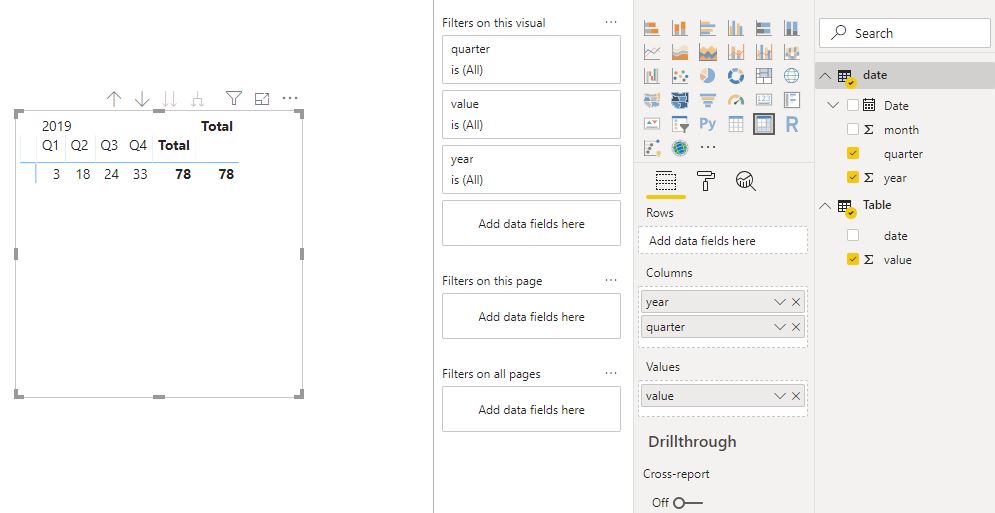Select the area chart visual

point(680,52)
